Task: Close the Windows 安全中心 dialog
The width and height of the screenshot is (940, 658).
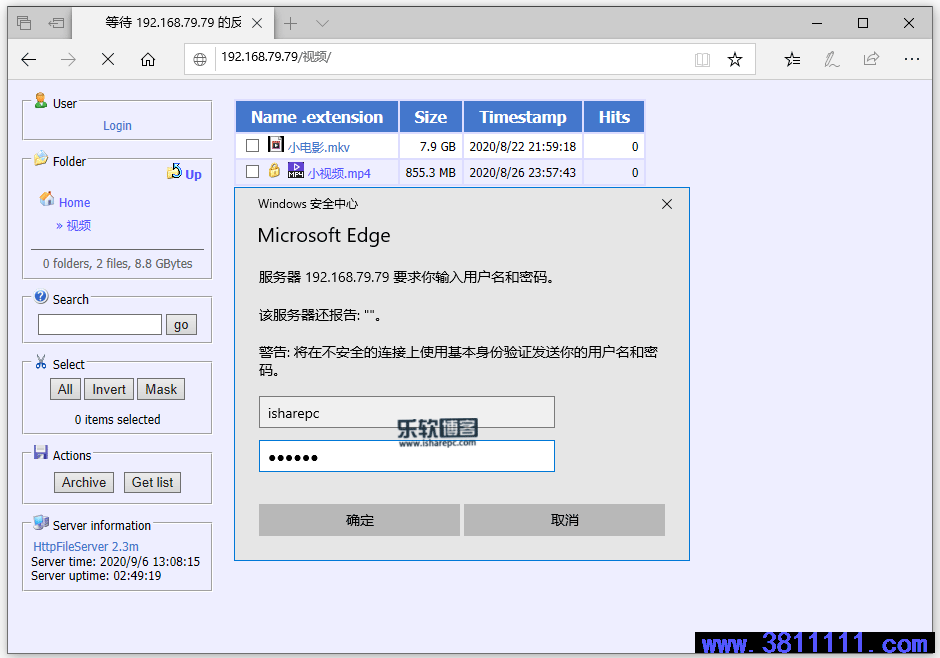Action: click(667, 204)
